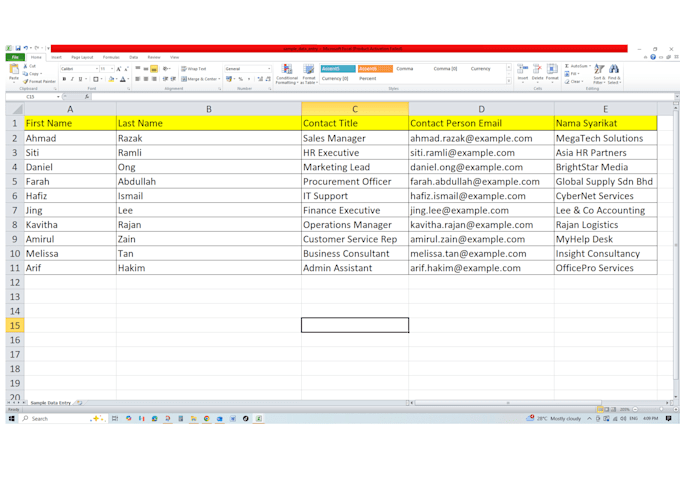Click cell with ahmad.razak@example.com
Image resolution: width=680 pixels, height=481 pixels.
[481, 138]
